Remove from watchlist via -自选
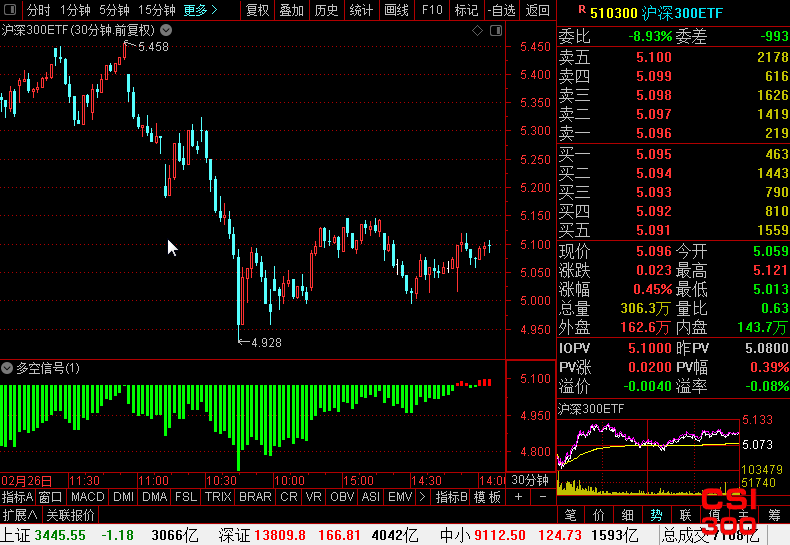This screenshot has width=790, height=545. tap(501, 10)
